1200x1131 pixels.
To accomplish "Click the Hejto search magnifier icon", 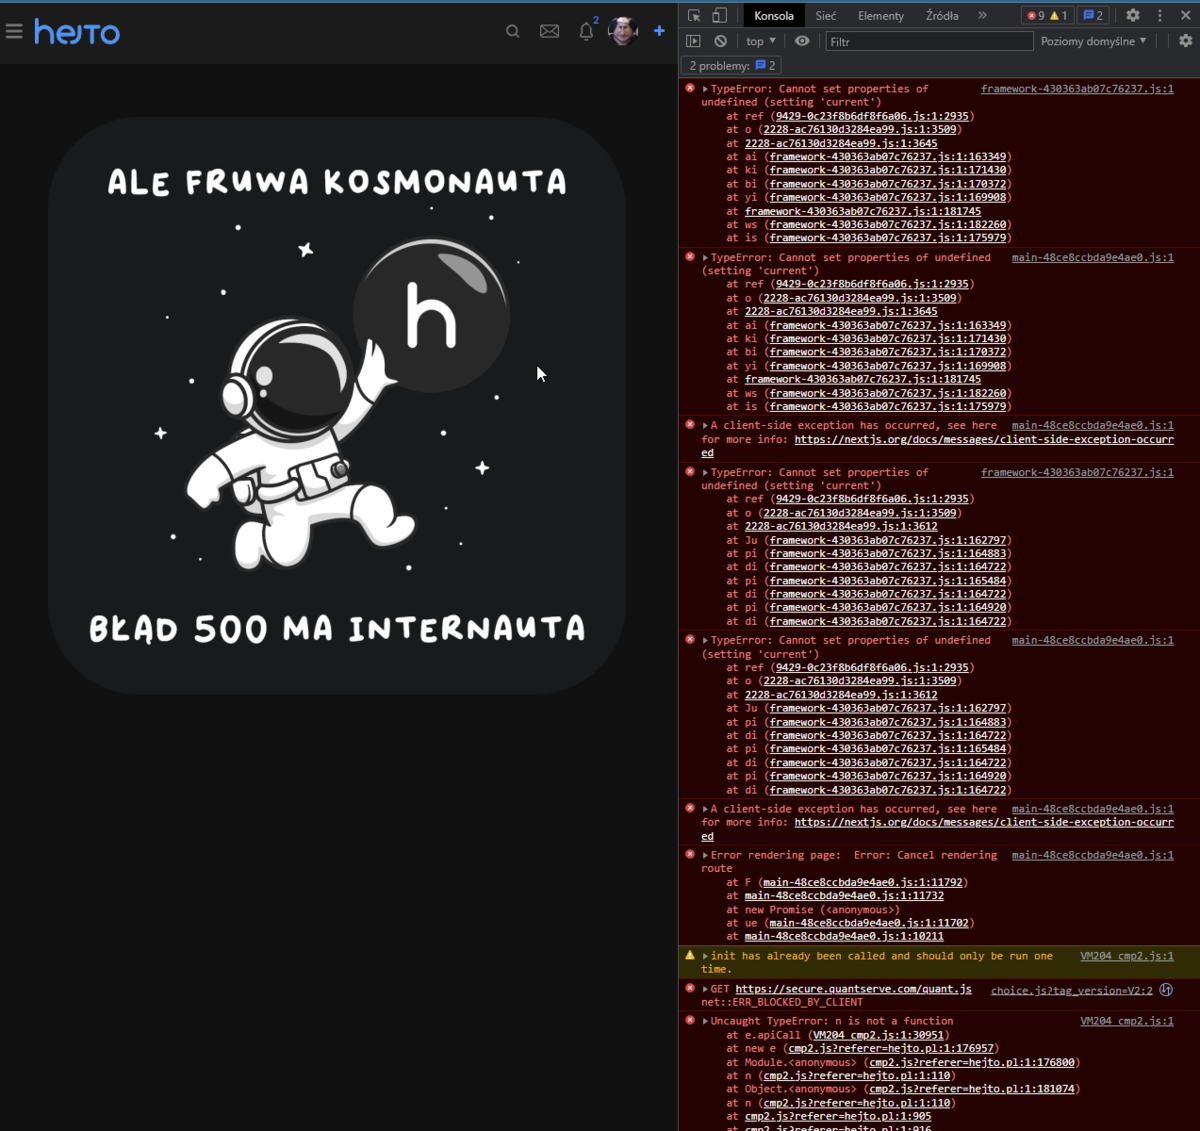I will pyautogui.click(x=513, y=32).
